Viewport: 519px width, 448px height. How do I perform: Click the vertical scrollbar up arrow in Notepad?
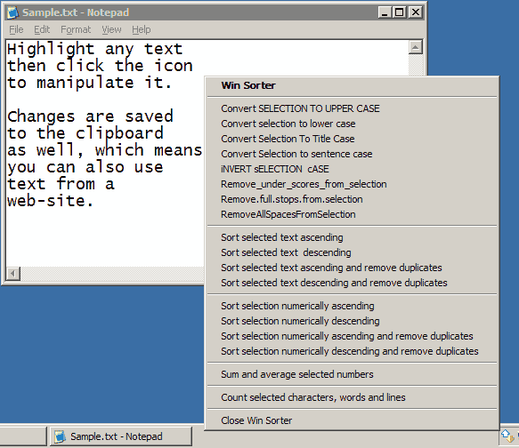415,47
